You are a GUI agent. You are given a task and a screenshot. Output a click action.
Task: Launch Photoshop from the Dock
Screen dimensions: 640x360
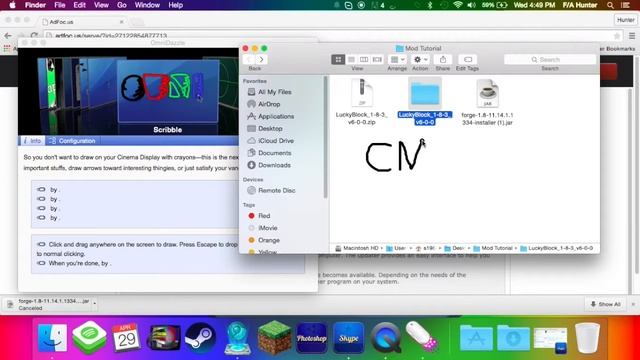click(311, 338)
